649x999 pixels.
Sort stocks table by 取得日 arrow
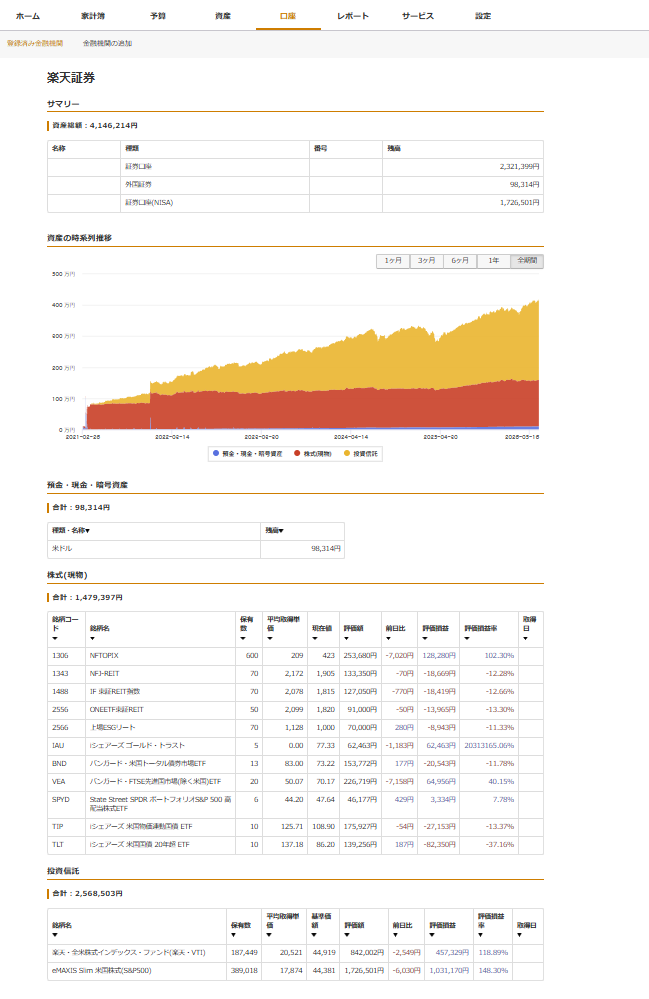[x=525, y=638]
